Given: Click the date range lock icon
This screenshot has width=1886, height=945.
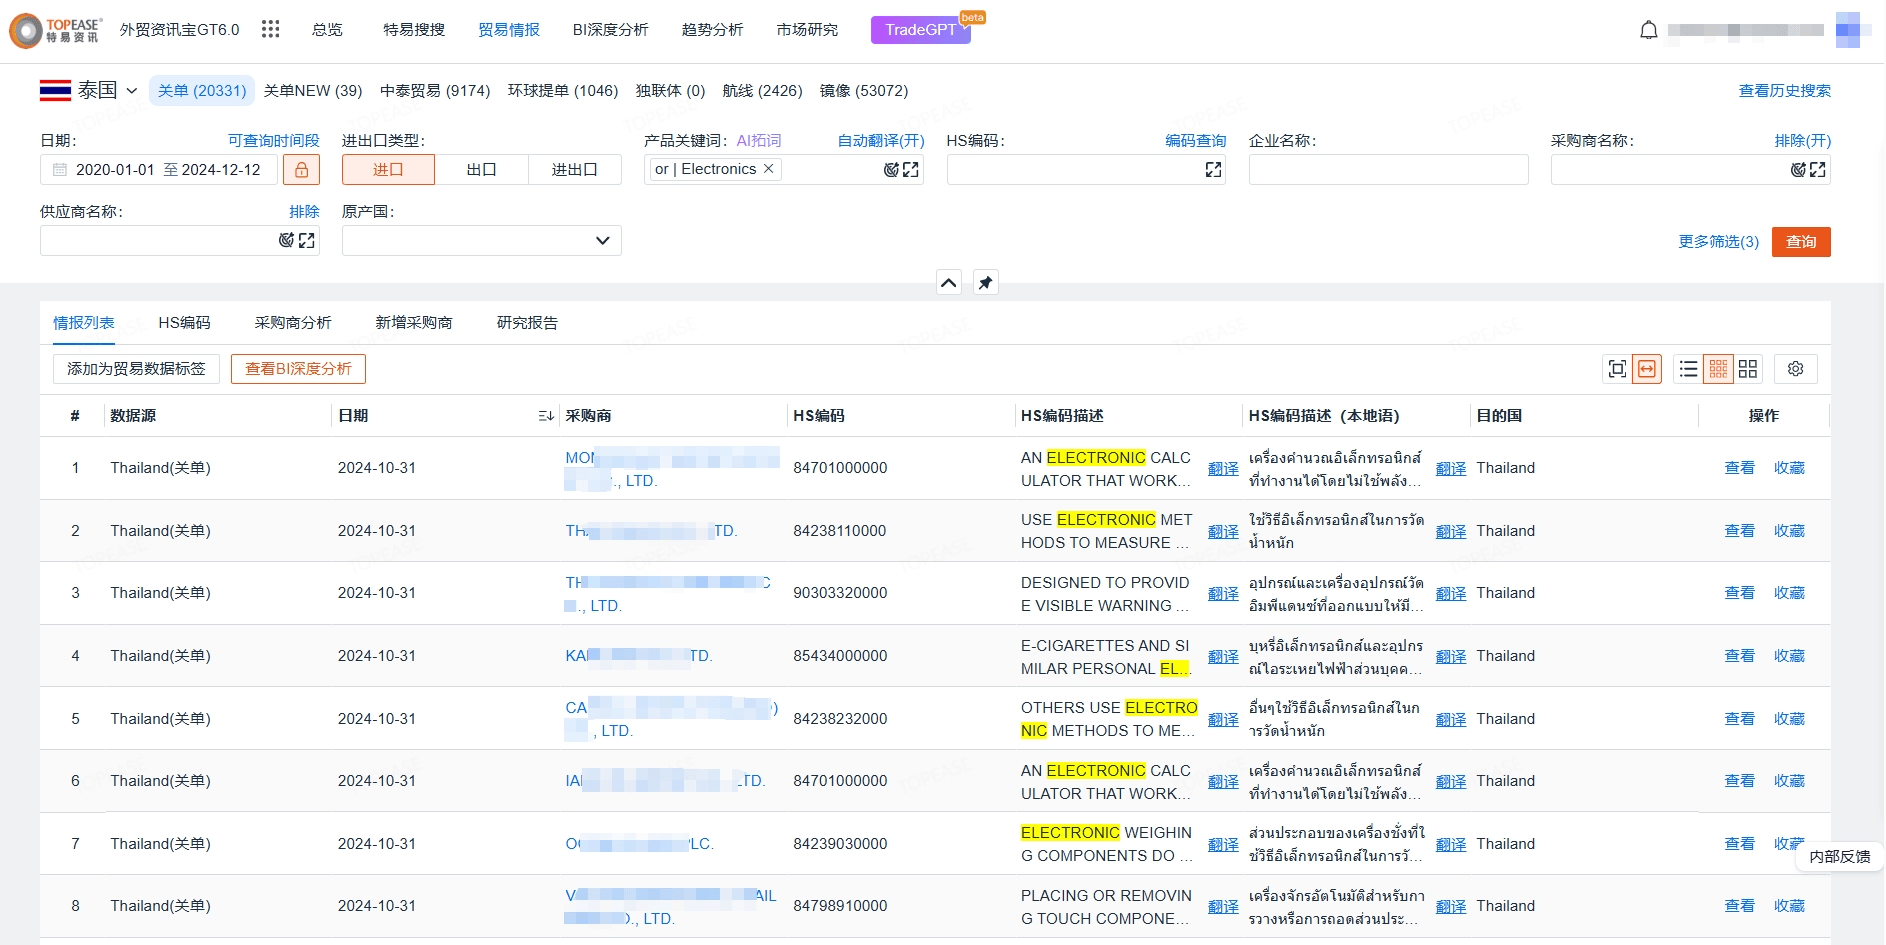Looking at the screenshot, I should point(301,170).
